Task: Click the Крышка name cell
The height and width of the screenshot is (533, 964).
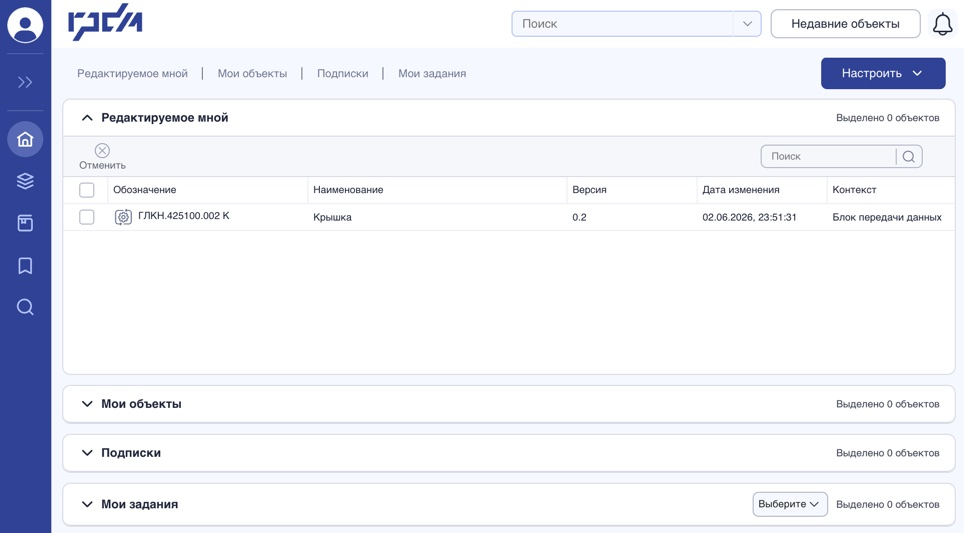Action: (332, 217)
